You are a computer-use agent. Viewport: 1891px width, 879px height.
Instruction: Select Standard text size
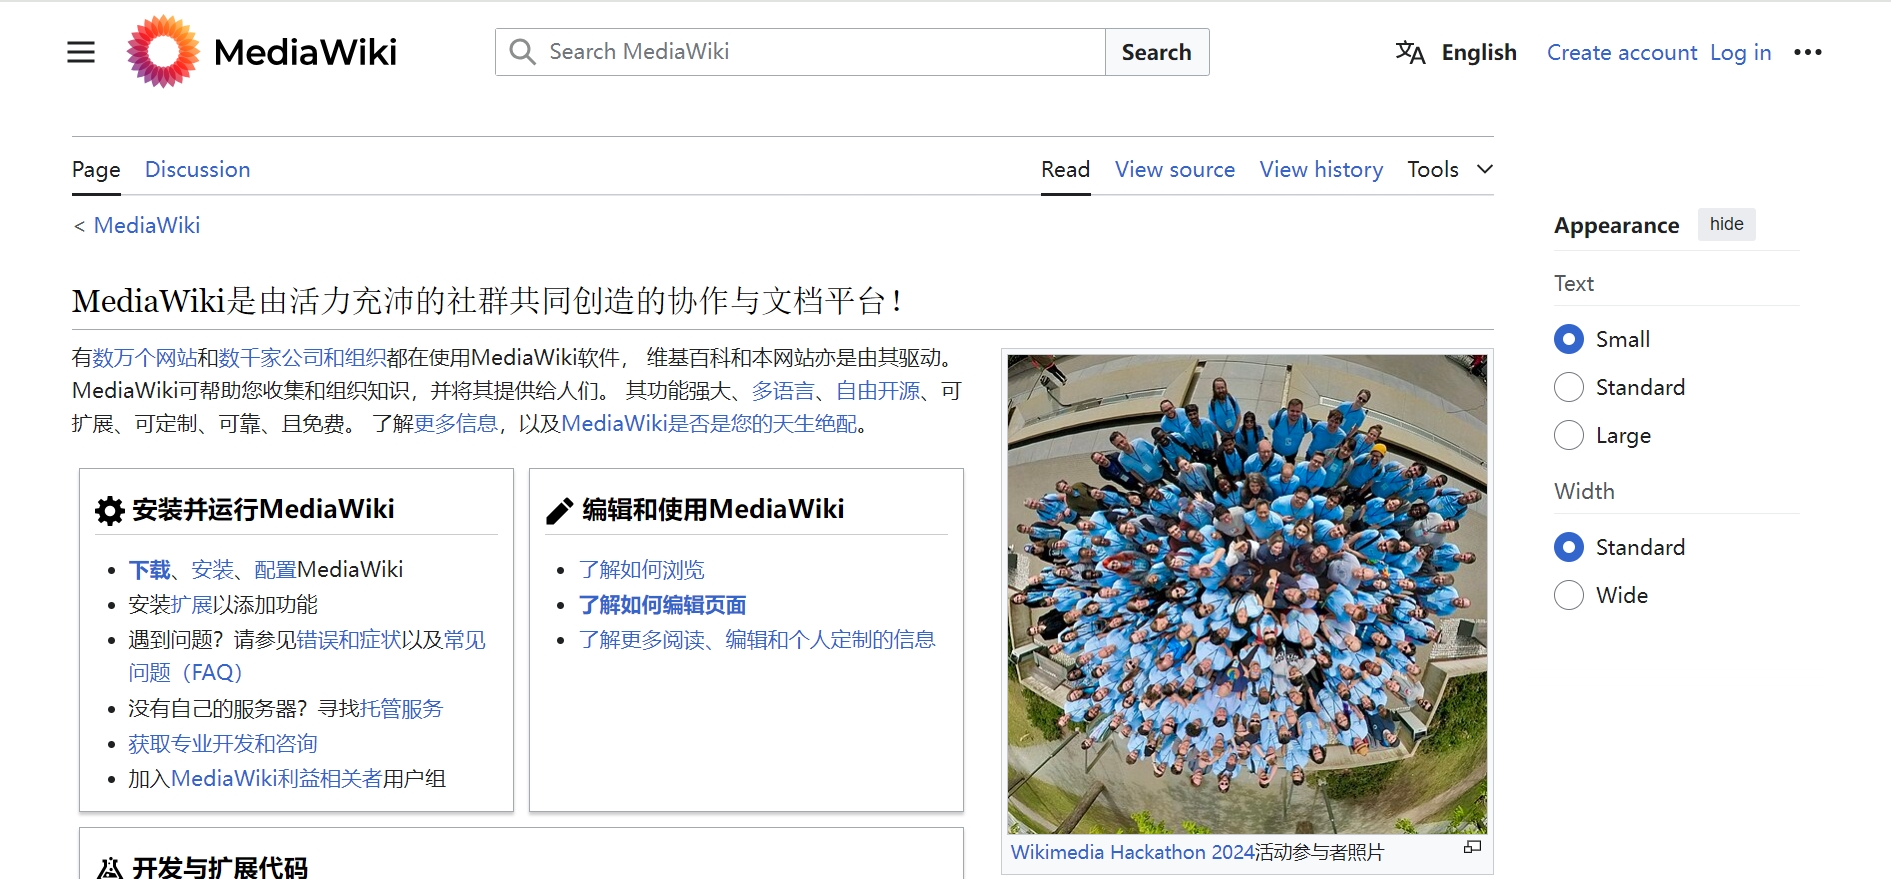[1569, 387]
